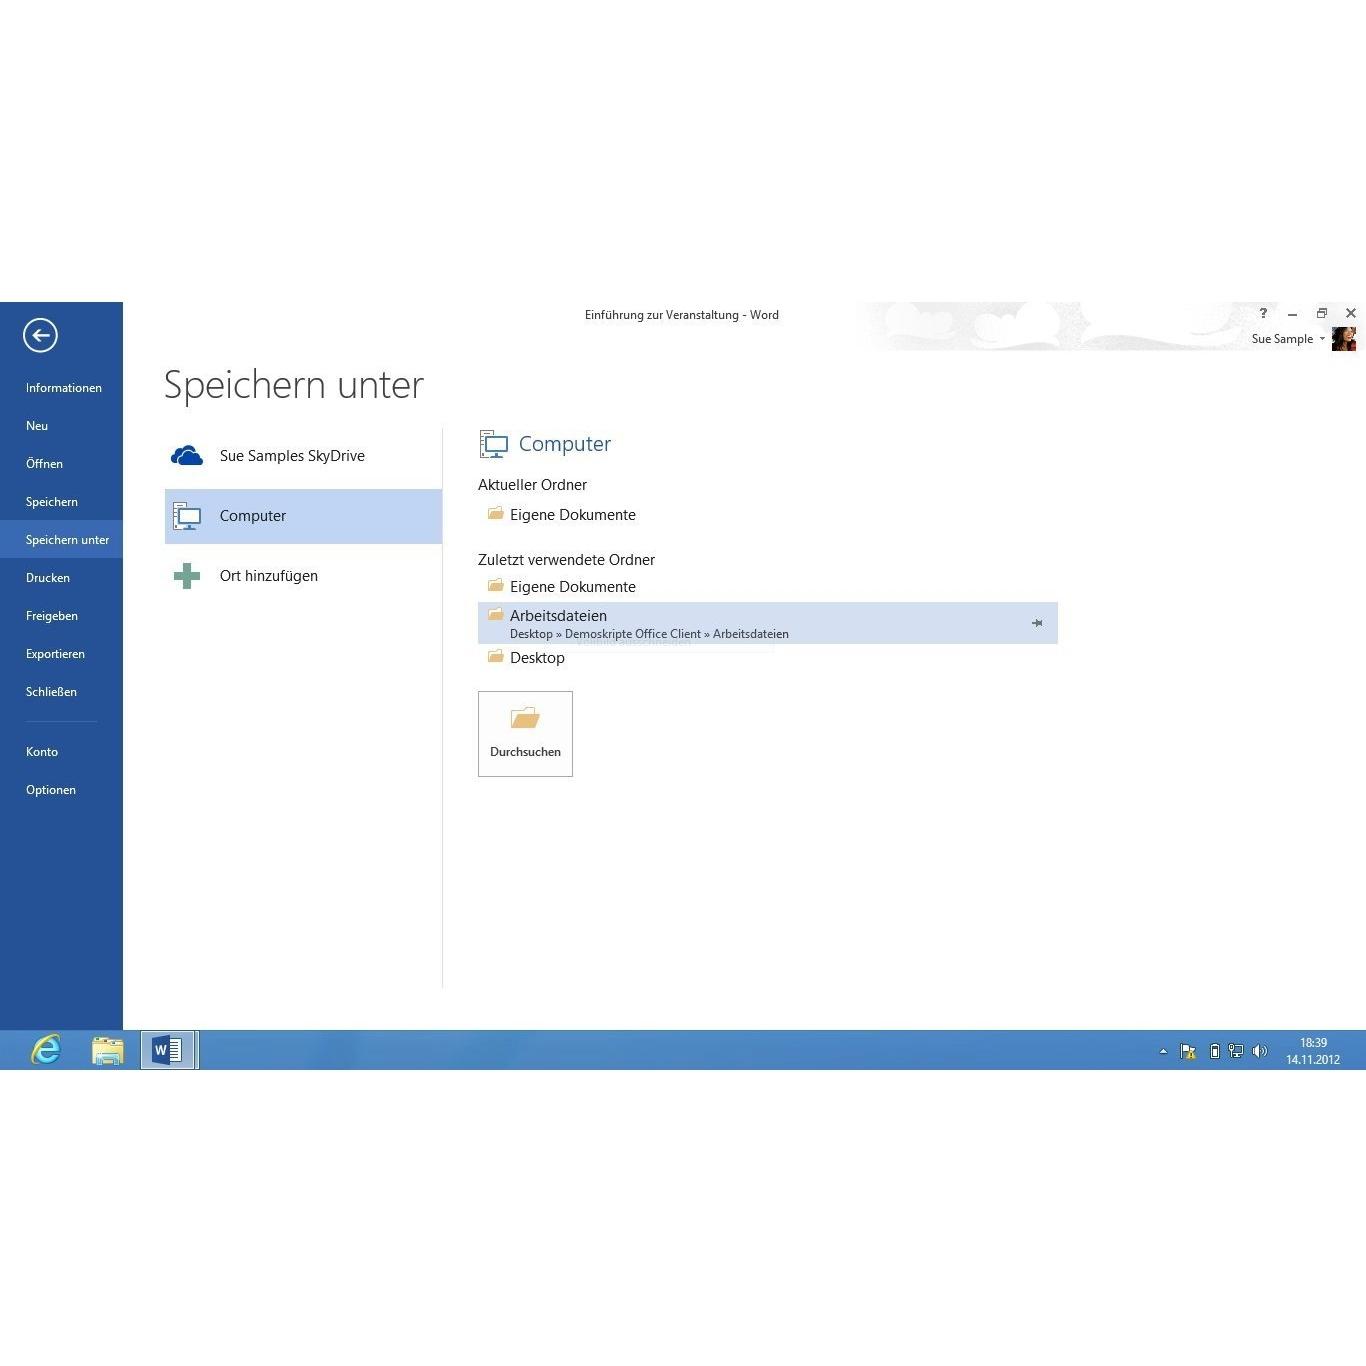Click Ort hinzufügen to add a place
Viewport: 1366px width, 1366px height.
303,576
